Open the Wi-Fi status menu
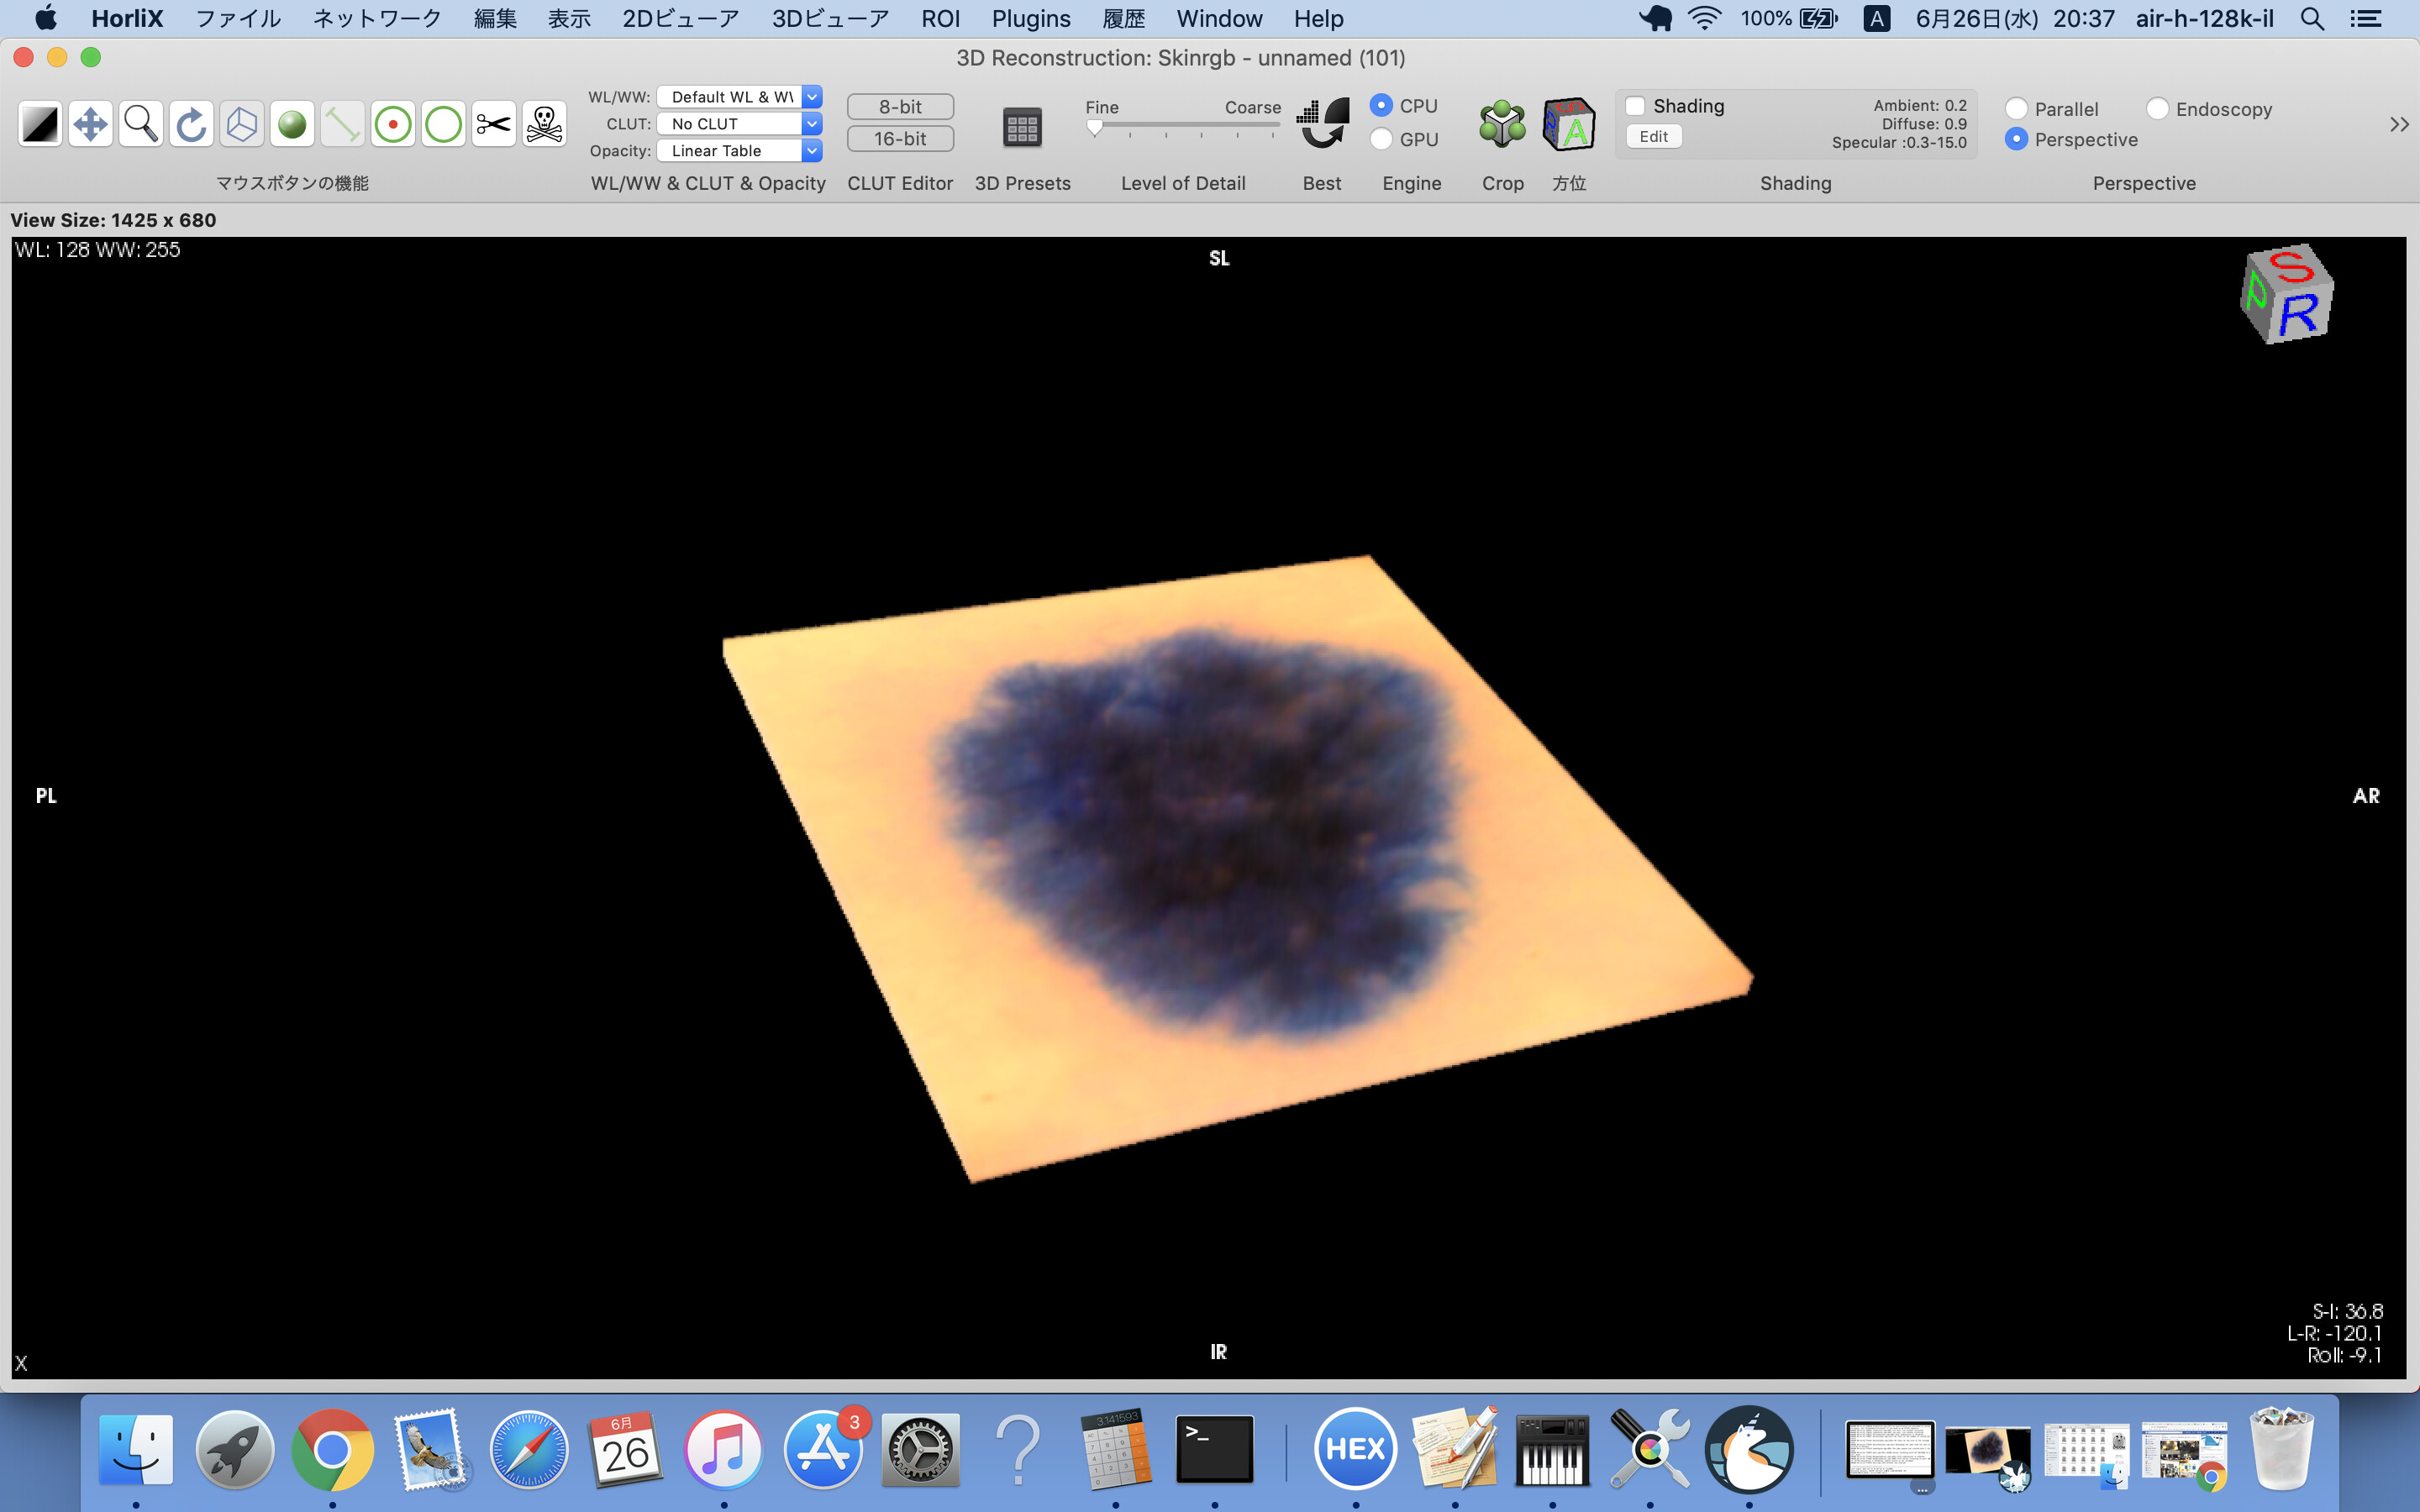 1704,18
